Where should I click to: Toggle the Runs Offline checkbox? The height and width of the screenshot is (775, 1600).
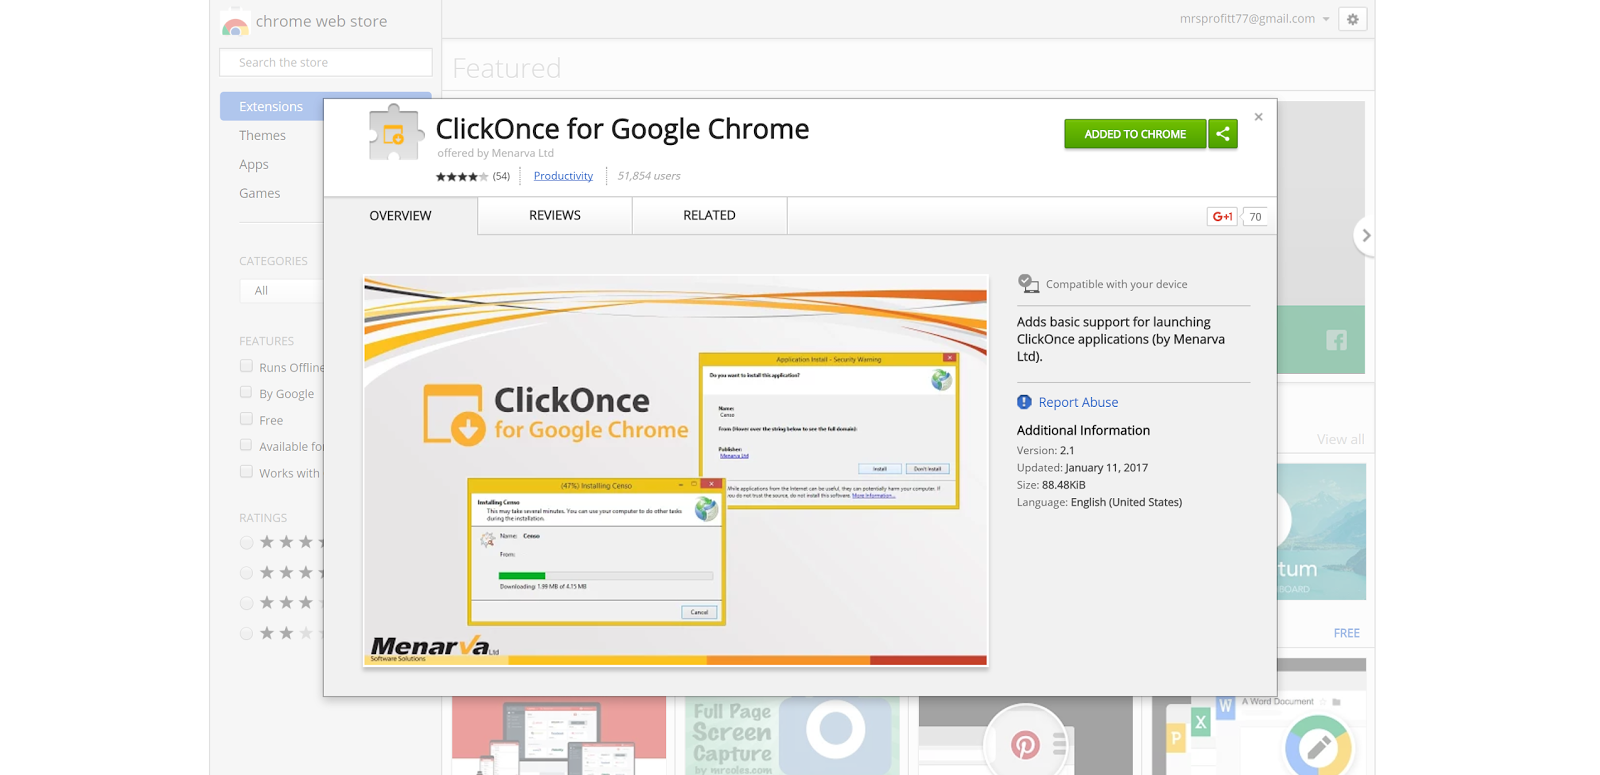246,366
